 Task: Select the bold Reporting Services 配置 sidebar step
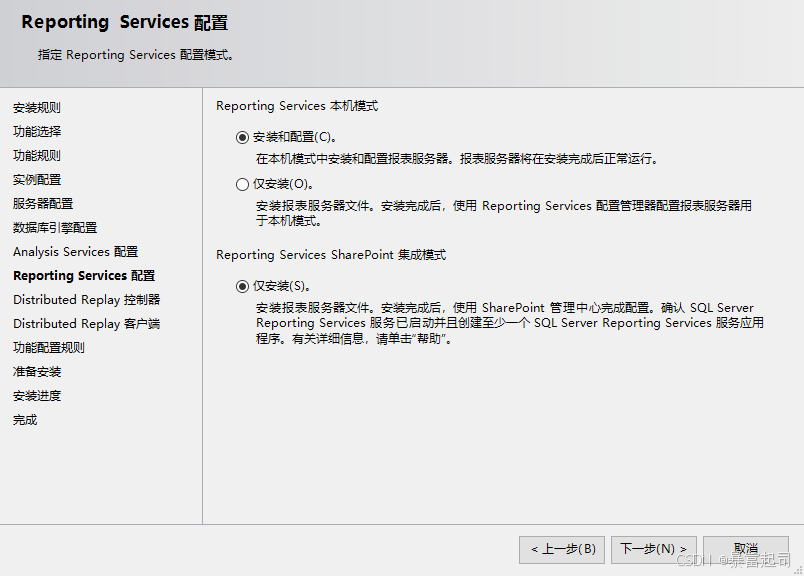[84, 276]
